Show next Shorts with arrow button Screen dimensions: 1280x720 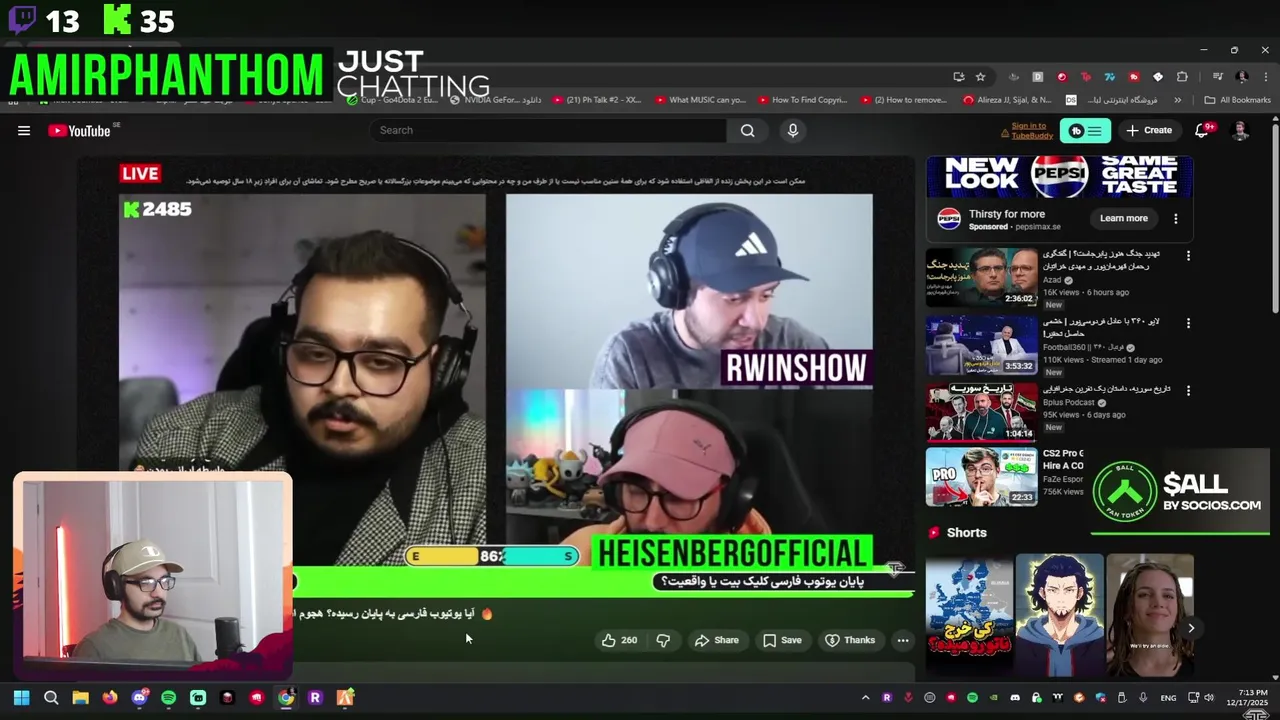[1190, 628]
